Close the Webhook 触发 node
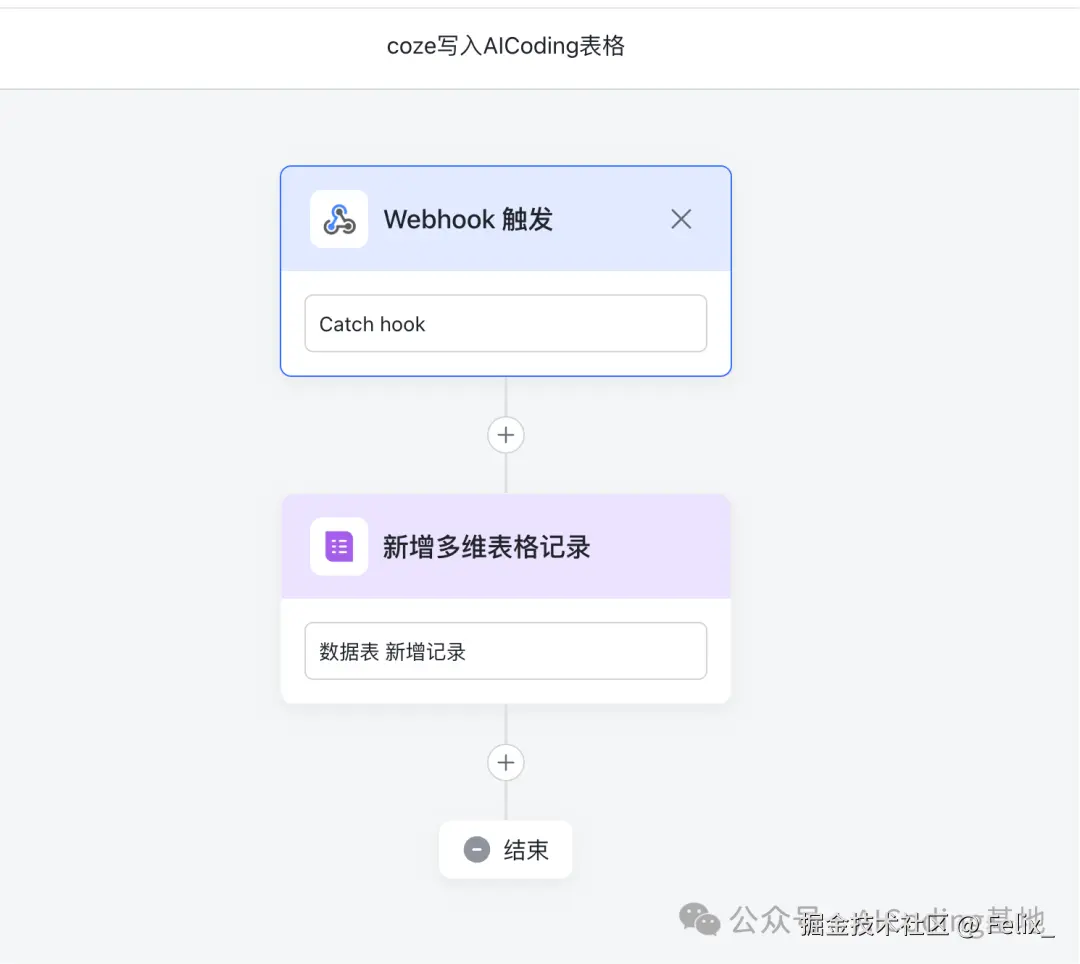The height and width of the screenshot is (964, 1080). (681, 219)
